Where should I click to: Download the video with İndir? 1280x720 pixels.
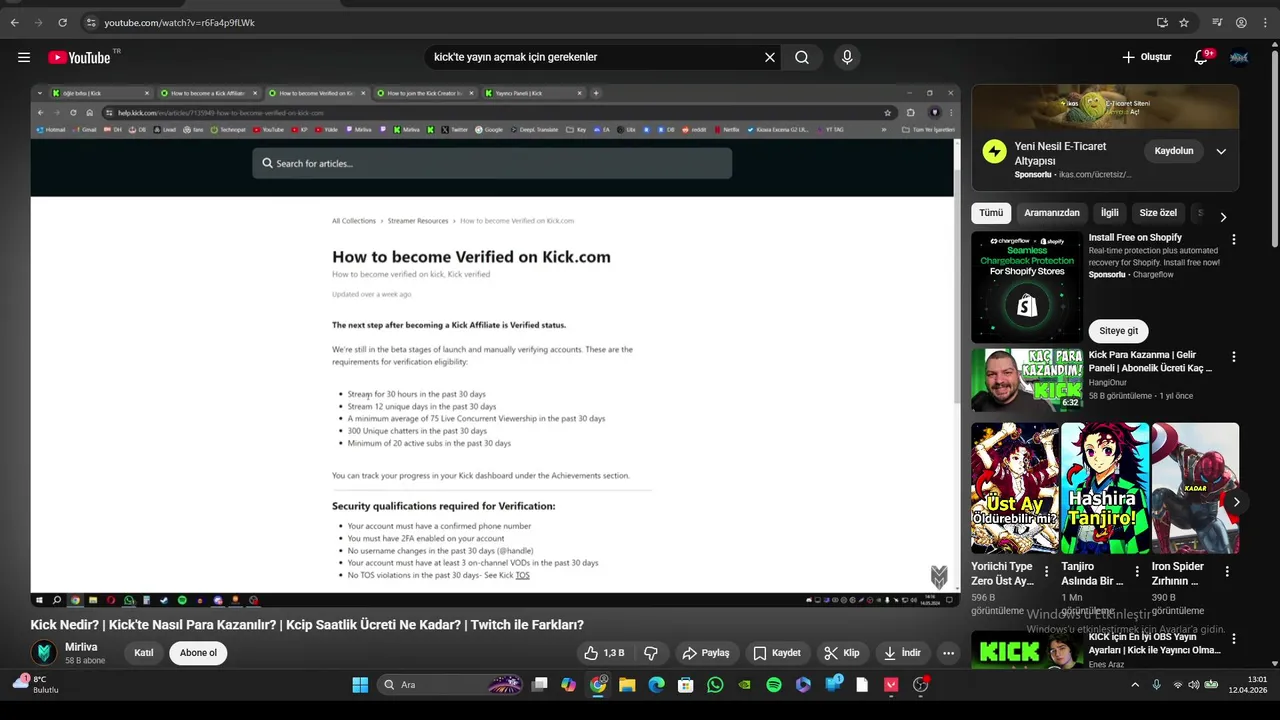[x=902, y=653]
